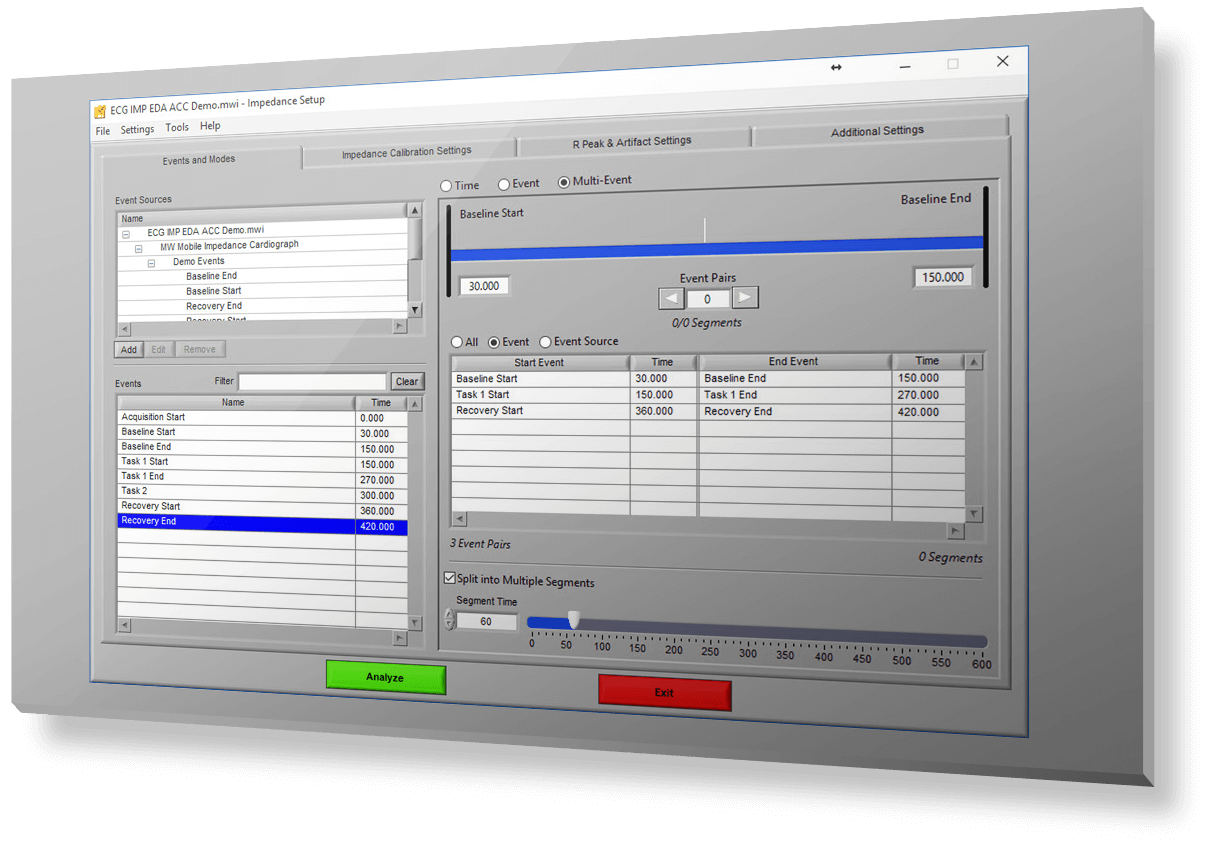Open the Settings menu

[137, 129]
